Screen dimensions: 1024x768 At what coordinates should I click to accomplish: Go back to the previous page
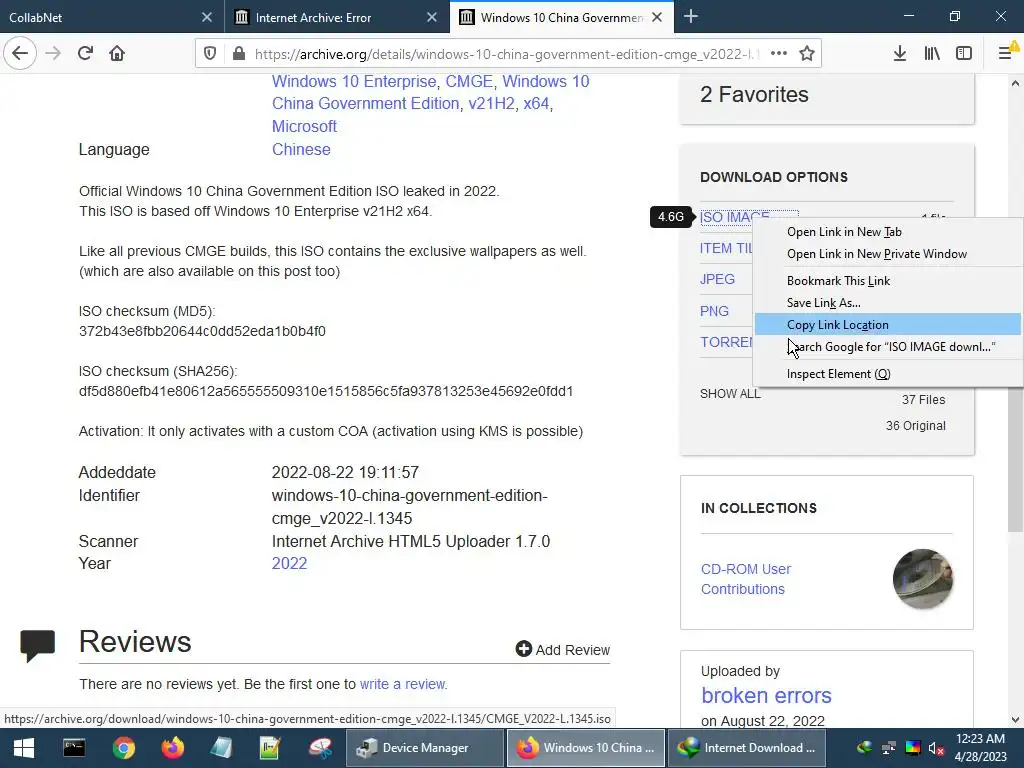20,54
